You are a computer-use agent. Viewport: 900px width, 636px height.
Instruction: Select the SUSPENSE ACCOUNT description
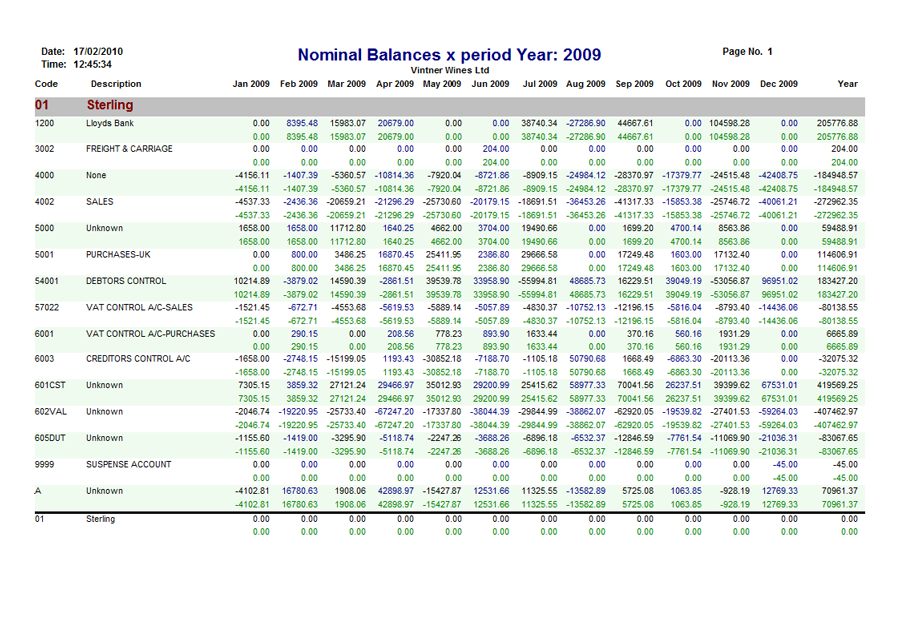[129, 464]
